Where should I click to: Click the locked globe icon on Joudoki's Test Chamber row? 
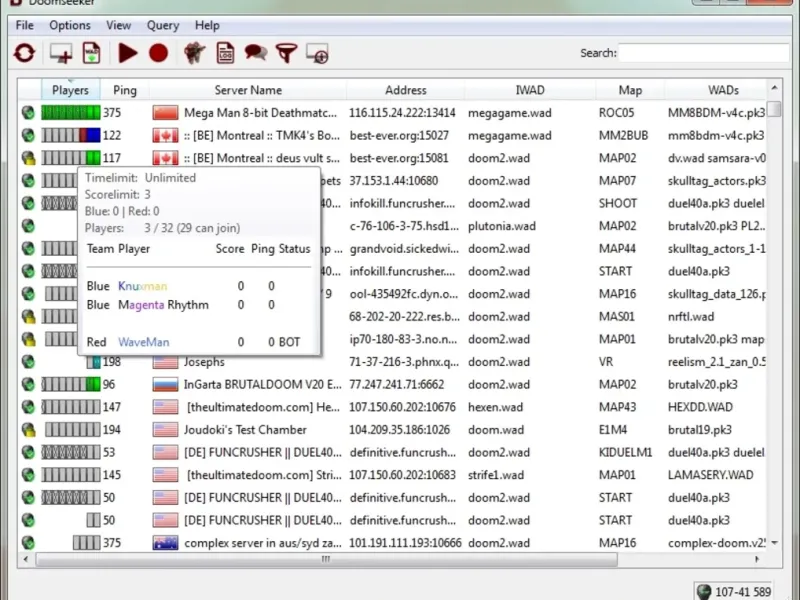point(29,430)
